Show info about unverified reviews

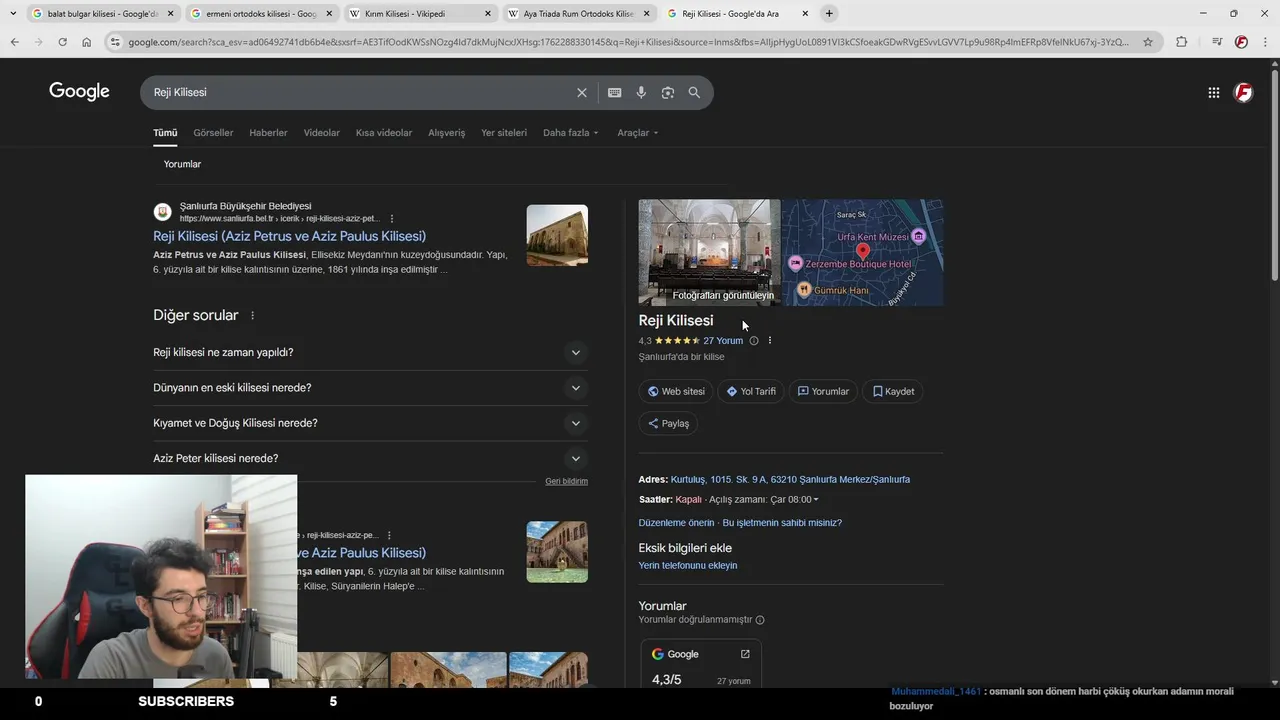pyautogui.click(x=760, y=620)
